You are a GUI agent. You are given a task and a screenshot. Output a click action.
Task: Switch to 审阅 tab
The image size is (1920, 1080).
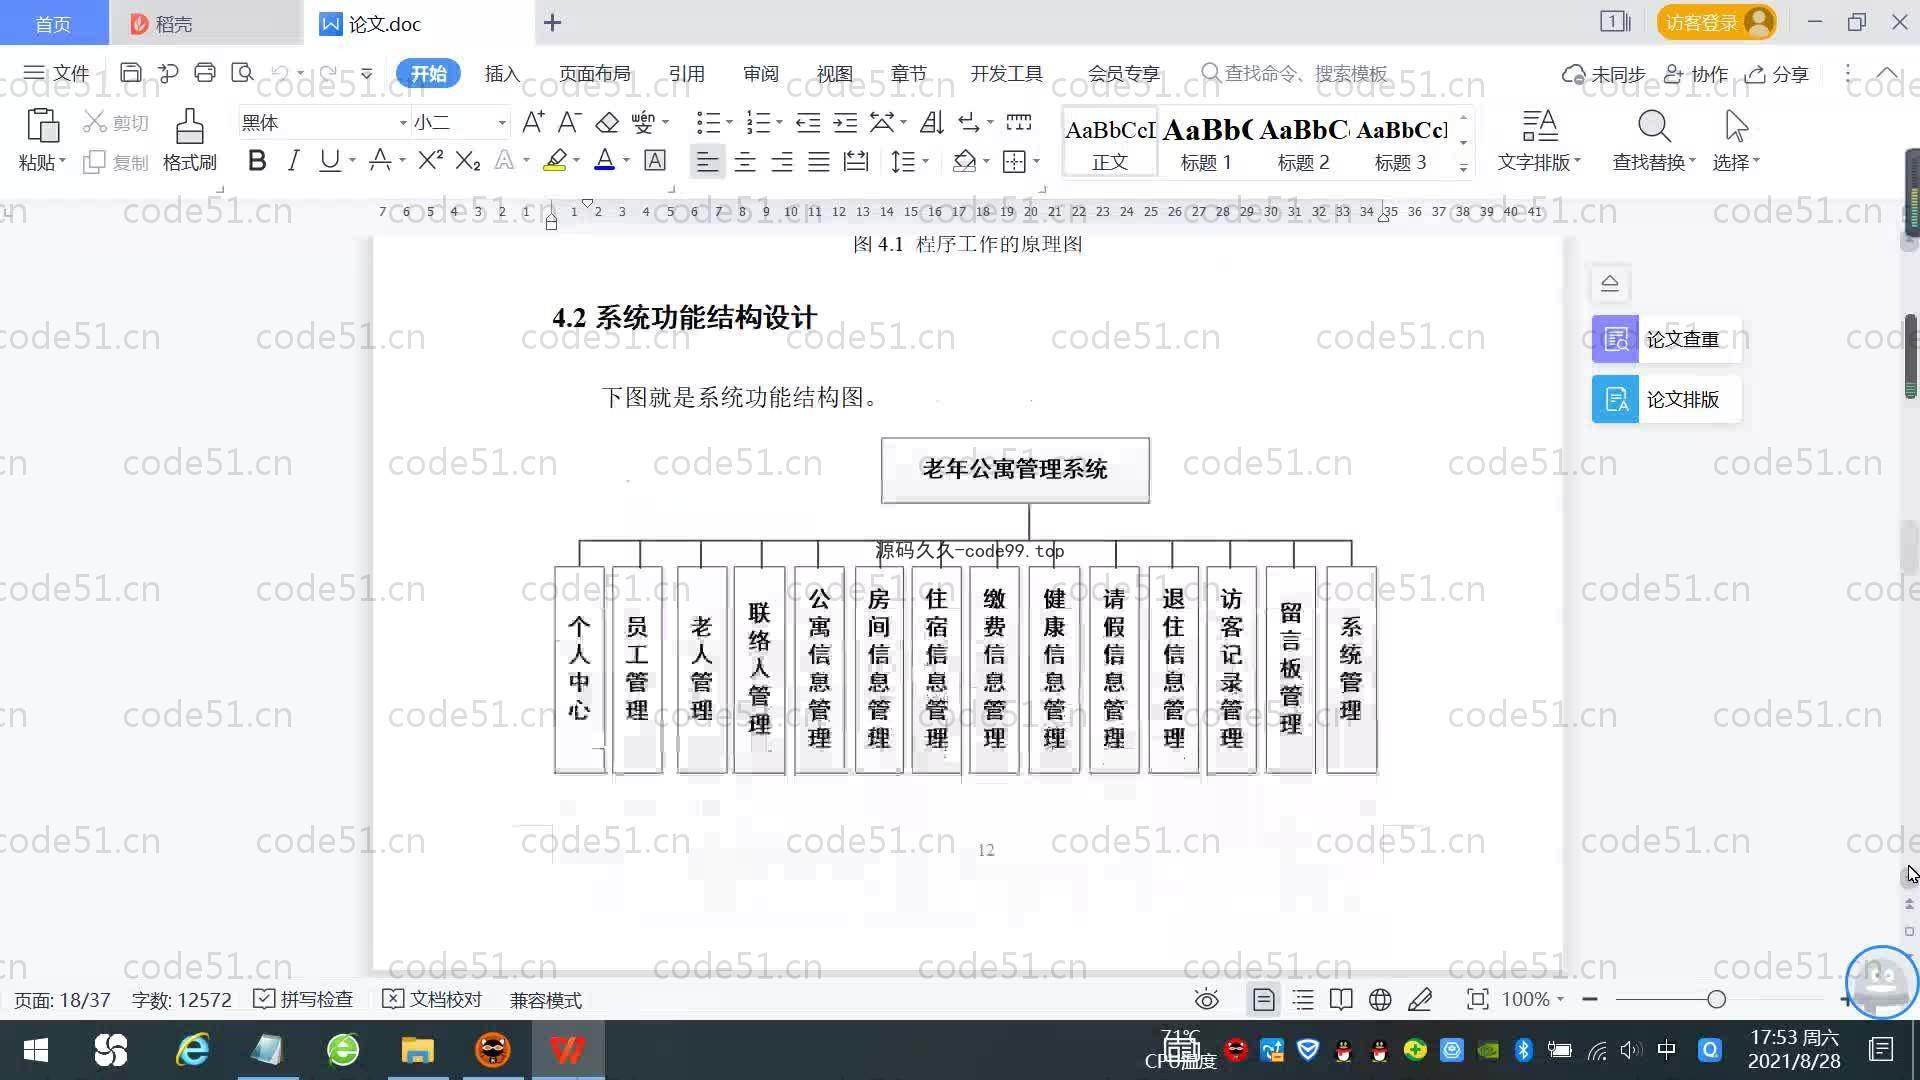[761, 74]
